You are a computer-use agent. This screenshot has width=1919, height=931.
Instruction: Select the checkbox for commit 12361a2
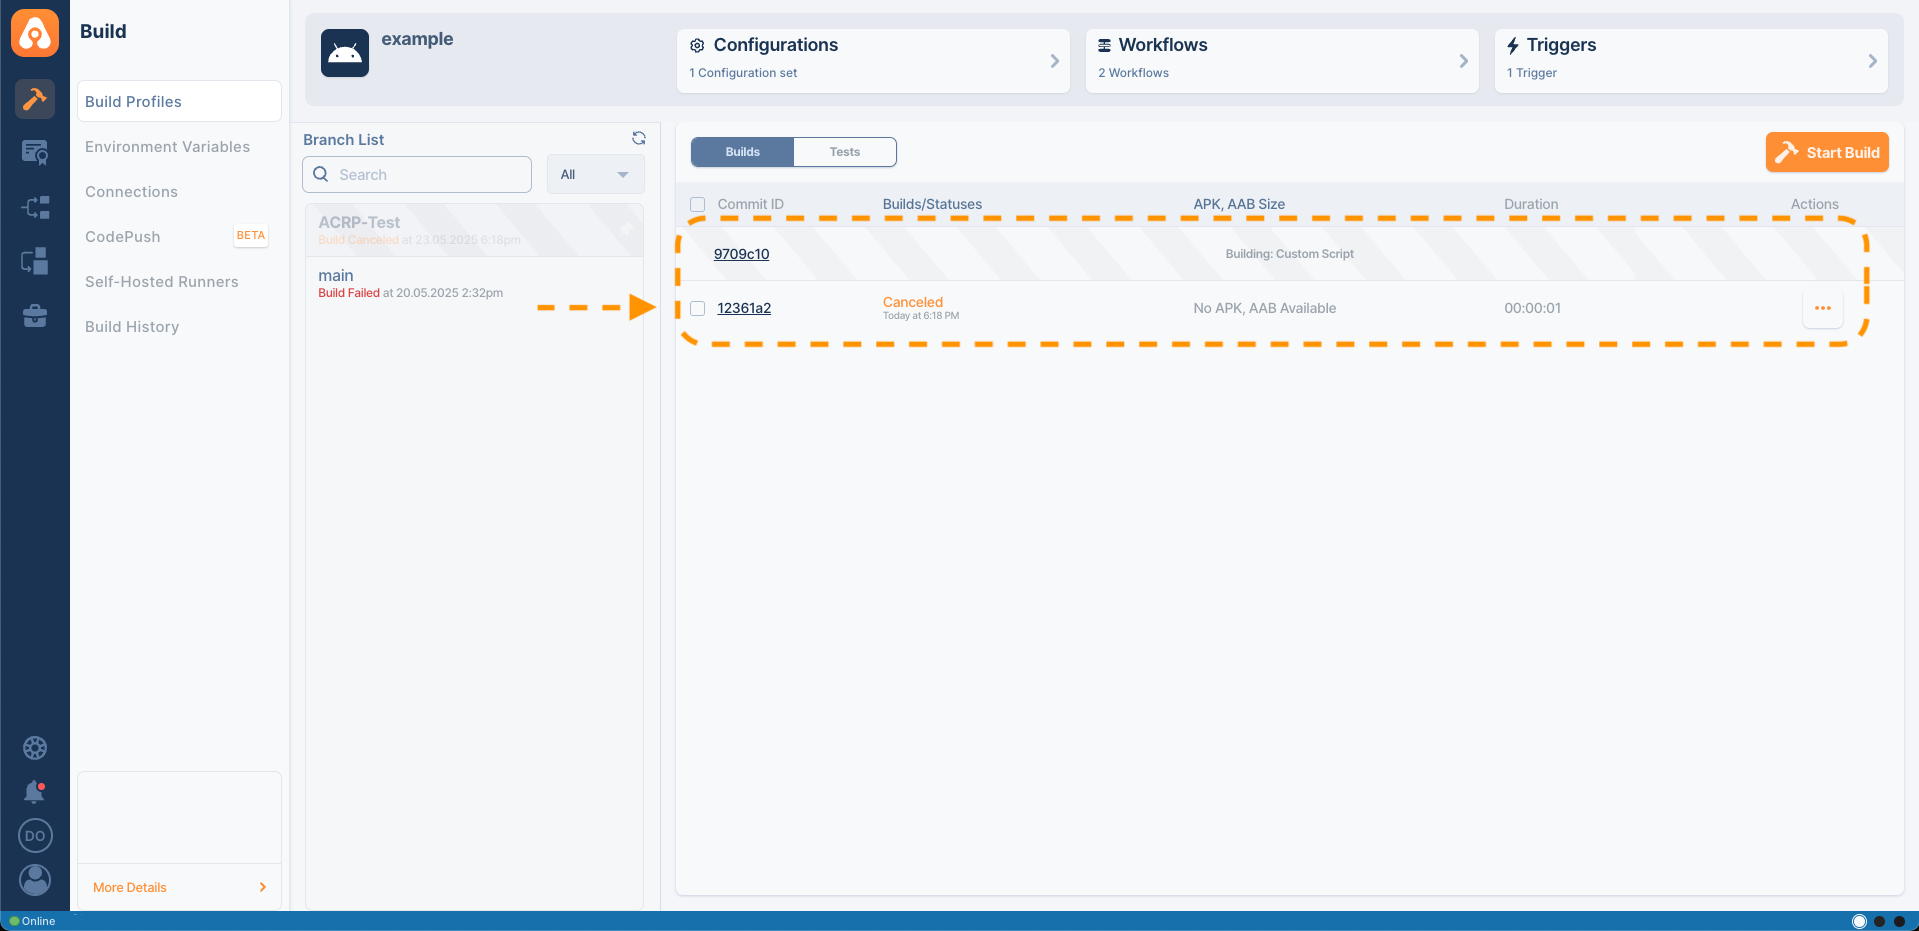pos(698,308)
